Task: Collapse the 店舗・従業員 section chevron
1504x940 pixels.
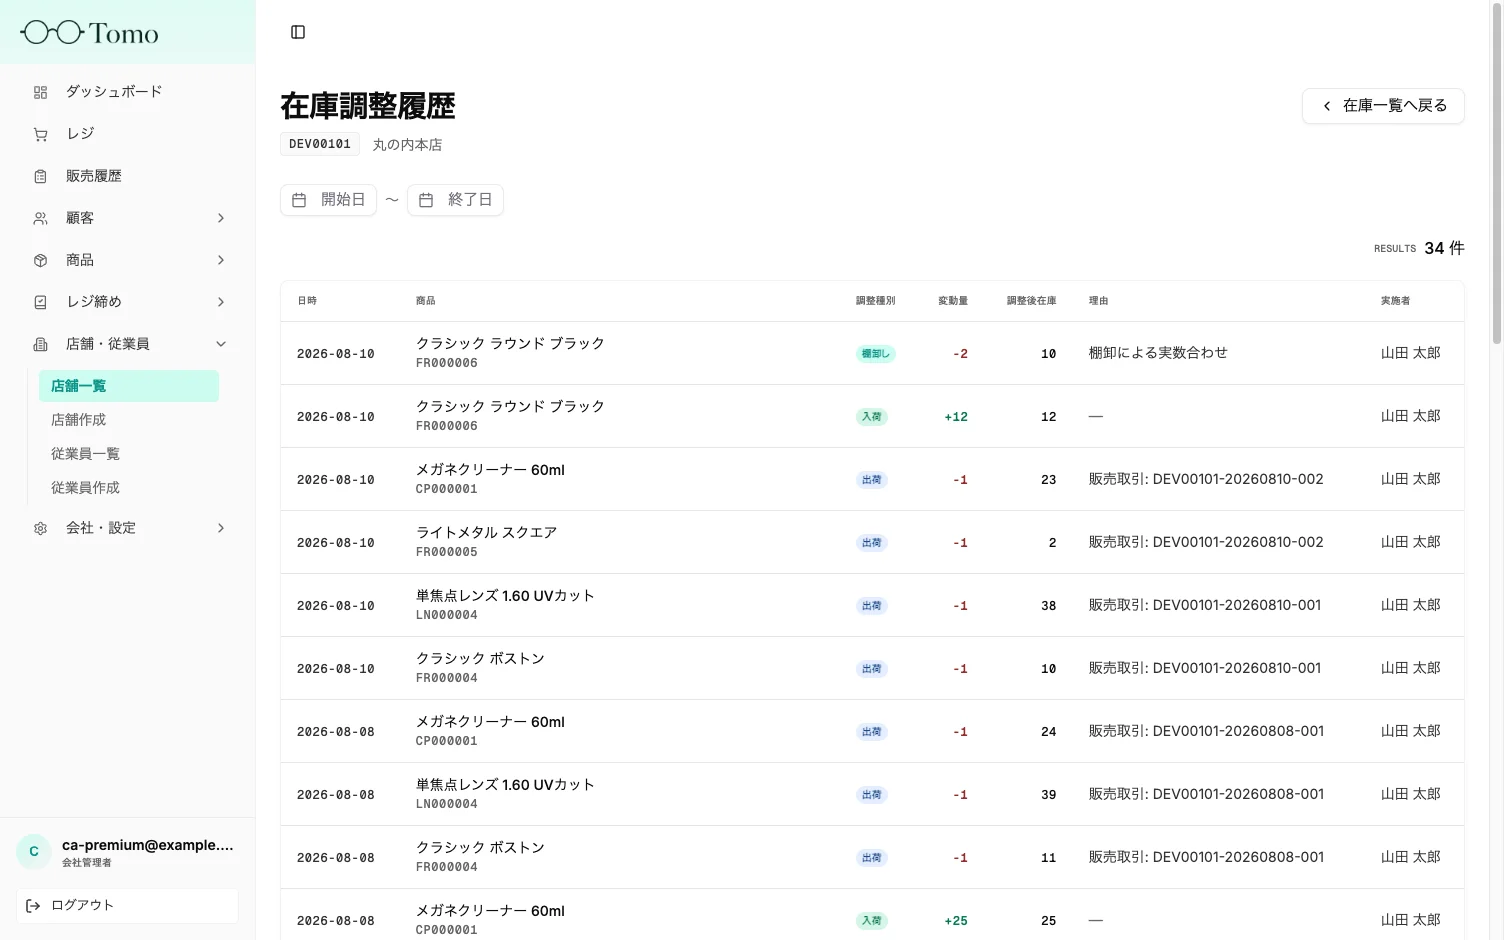Action: pos(221,344)
